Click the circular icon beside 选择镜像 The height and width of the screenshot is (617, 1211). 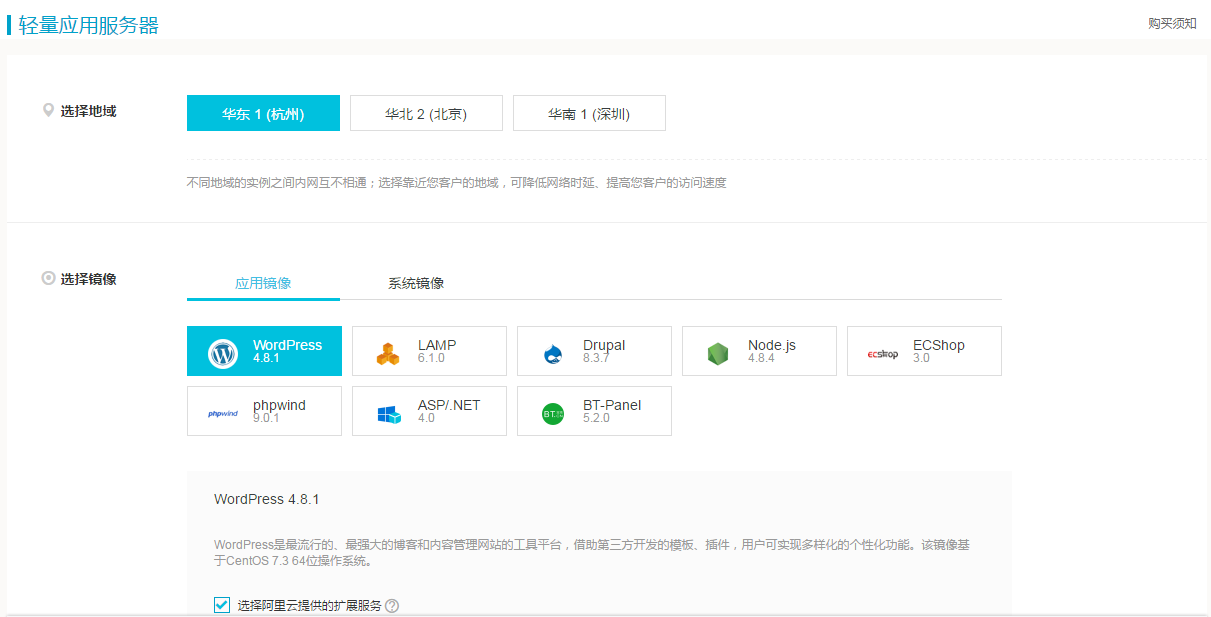(x=48, y=278)
